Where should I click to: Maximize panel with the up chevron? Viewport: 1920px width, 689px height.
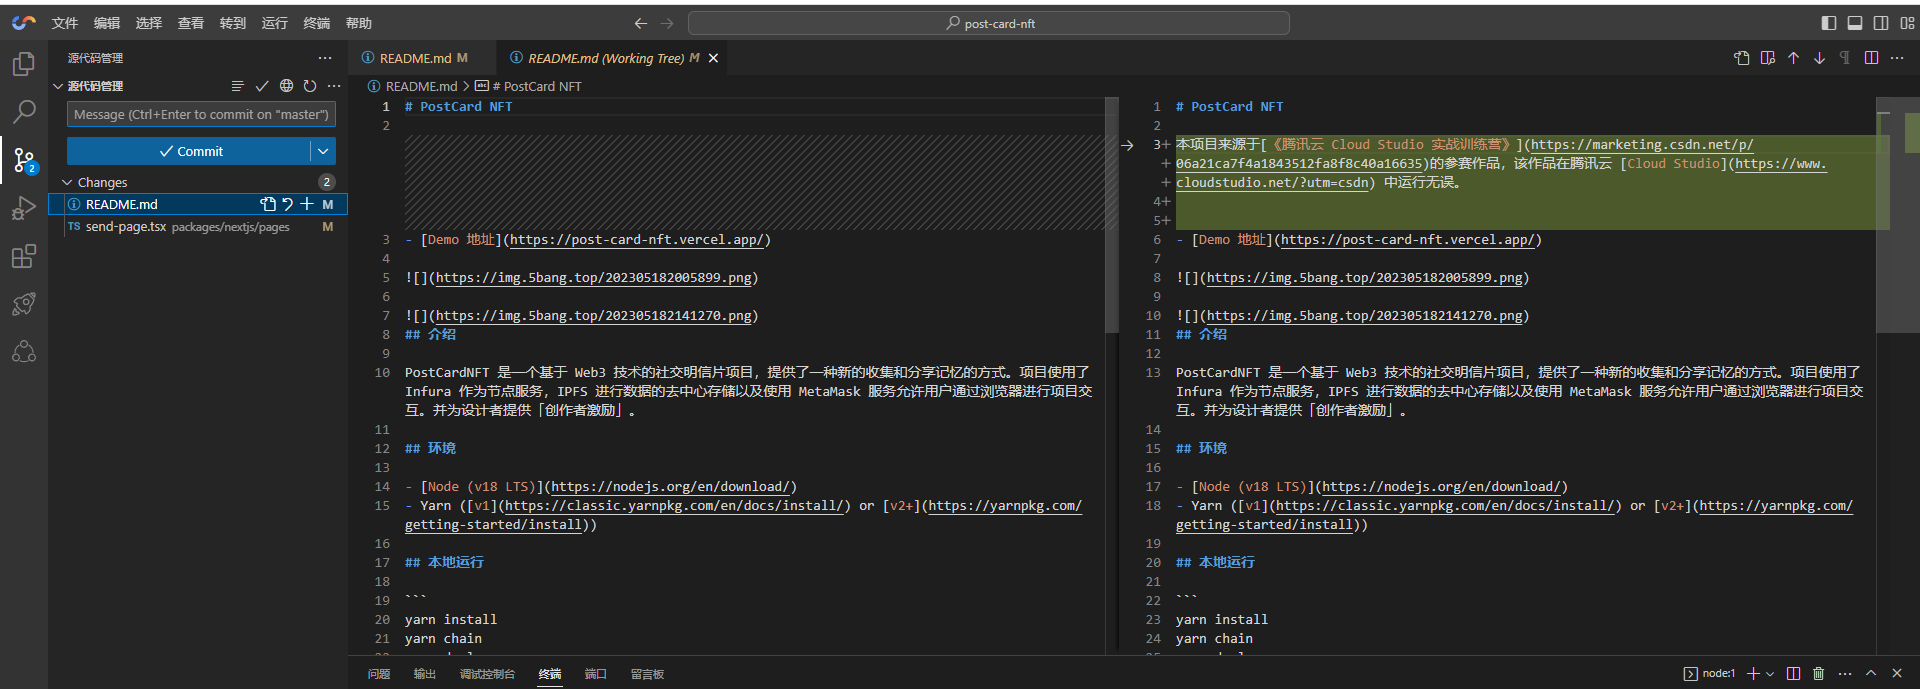coord(1871,674)
